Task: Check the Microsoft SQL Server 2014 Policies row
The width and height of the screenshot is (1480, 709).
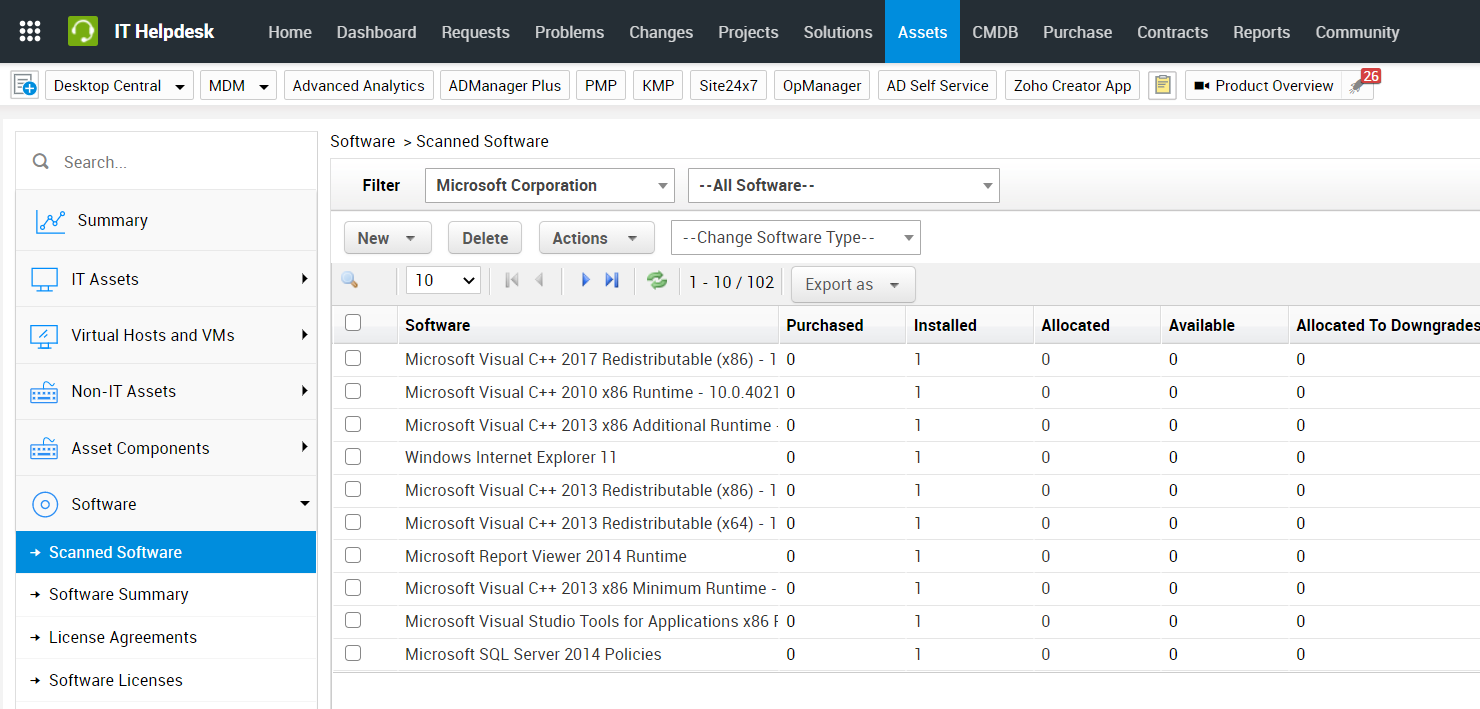Action: coord(353,654)
